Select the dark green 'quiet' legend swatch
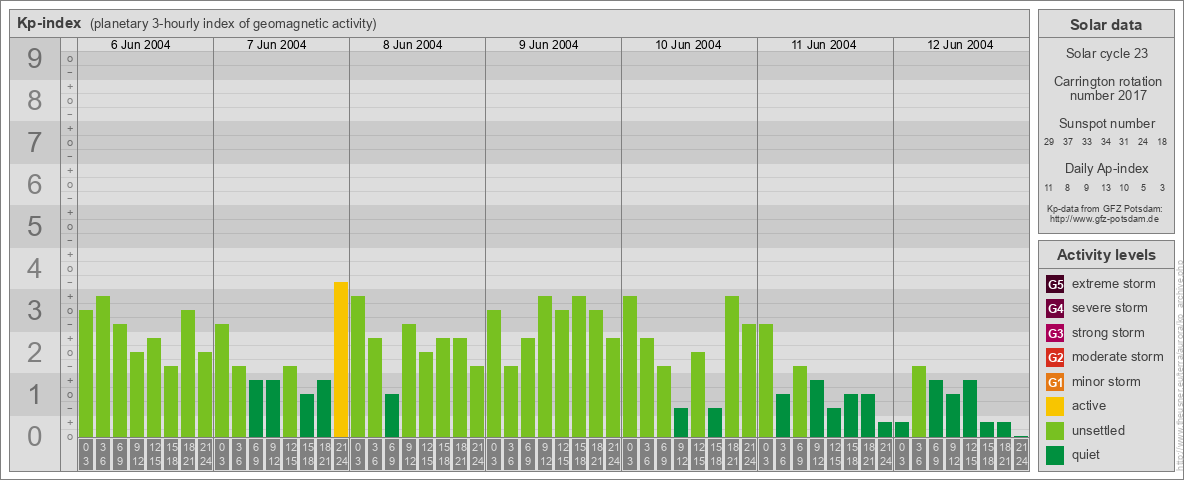Screen dimensions: 1184x480 [x=1055, y=454]
